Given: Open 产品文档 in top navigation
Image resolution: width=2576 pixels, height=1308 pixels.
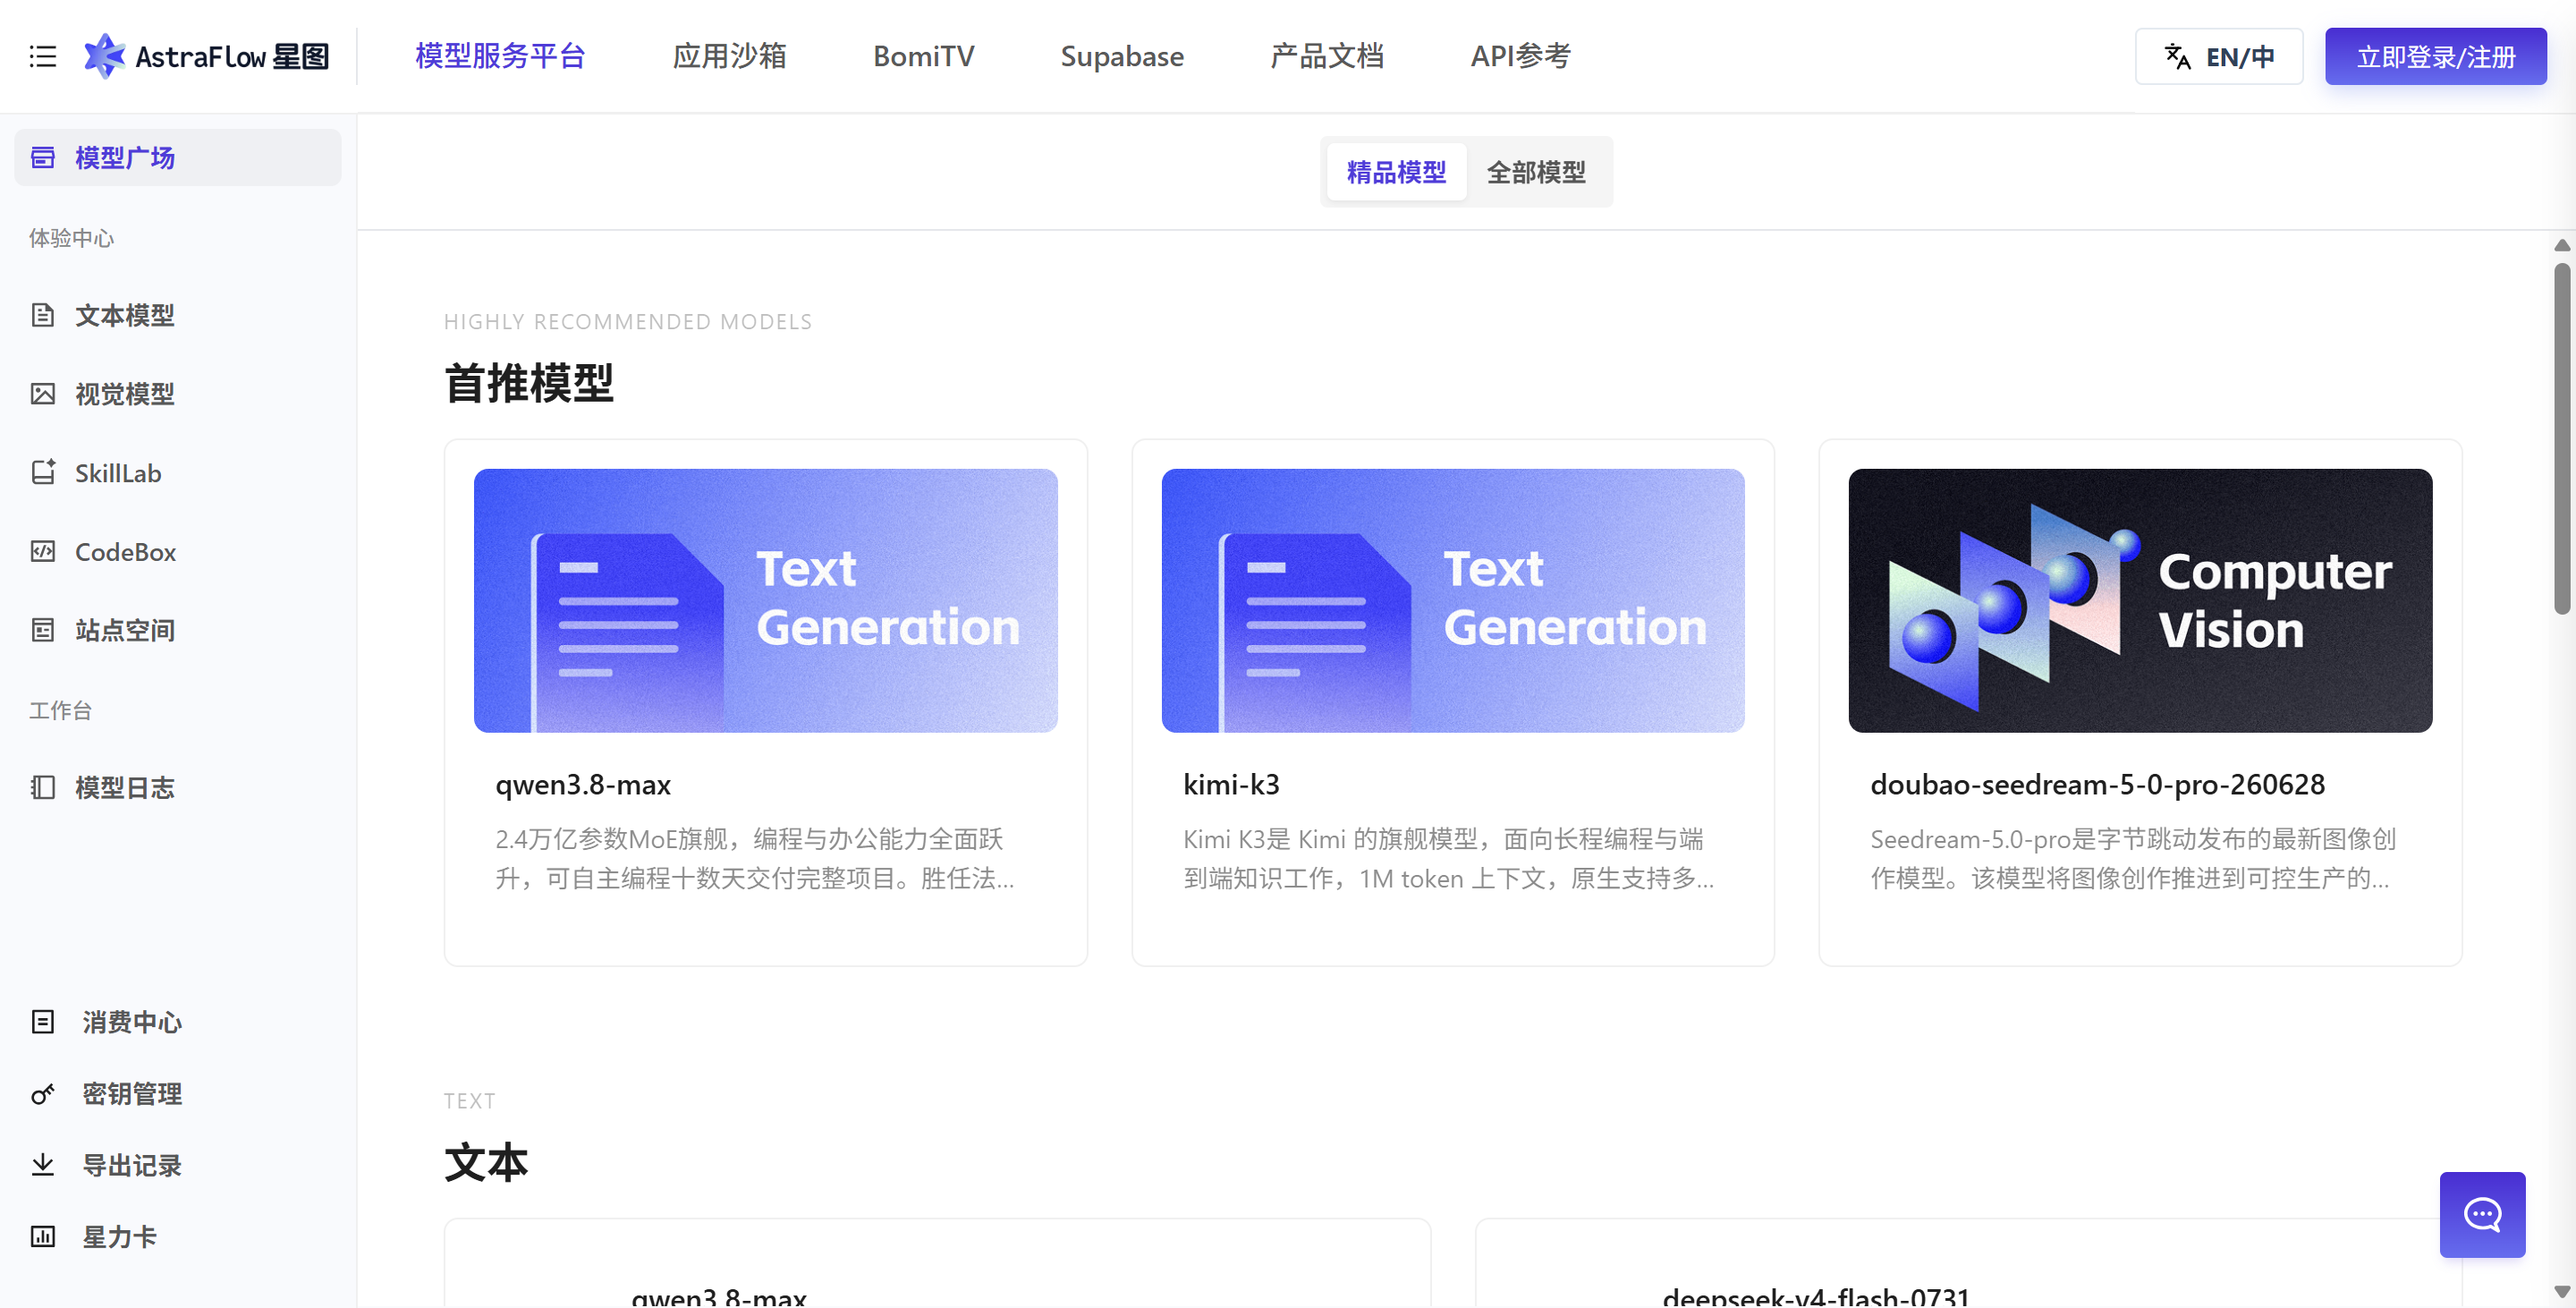Looking at the screenshot, I should tap(1327, 56).
